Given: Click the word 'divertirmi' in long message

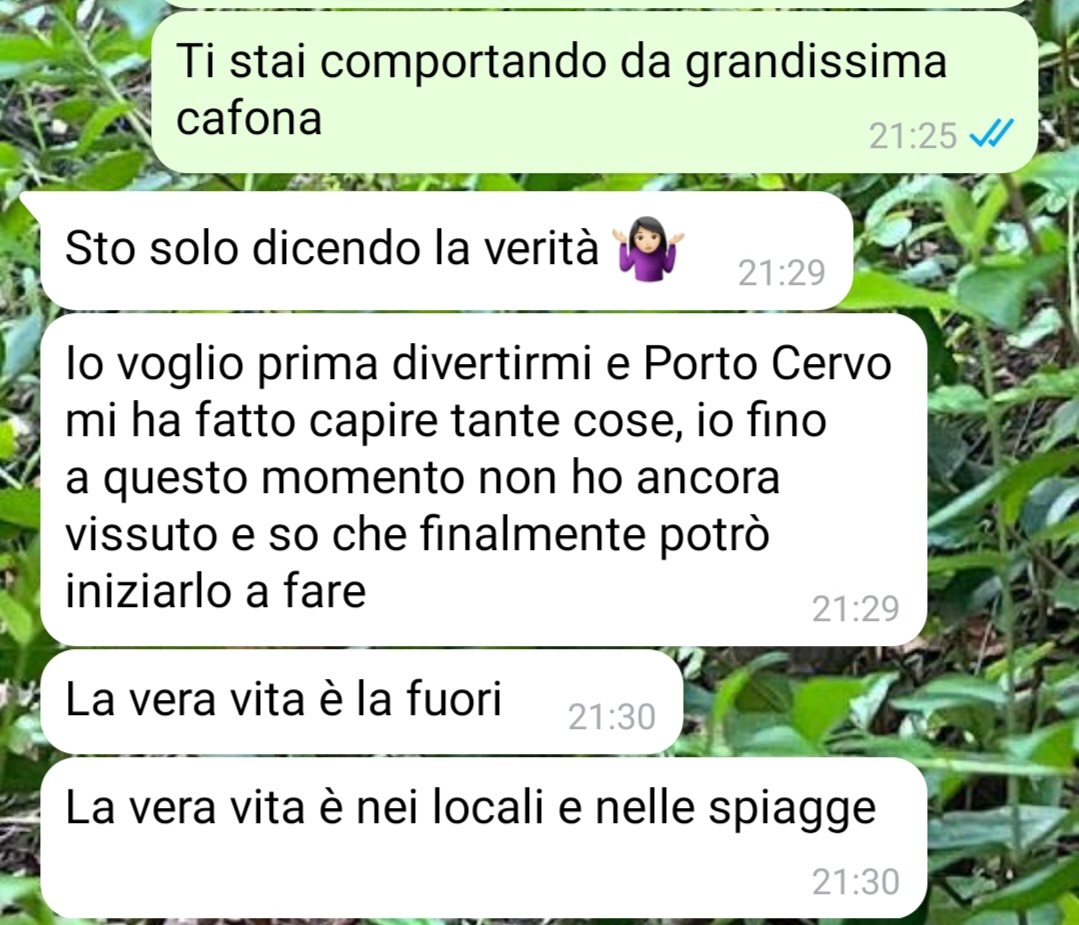Looking at the screenshot, I should (492, 363).
